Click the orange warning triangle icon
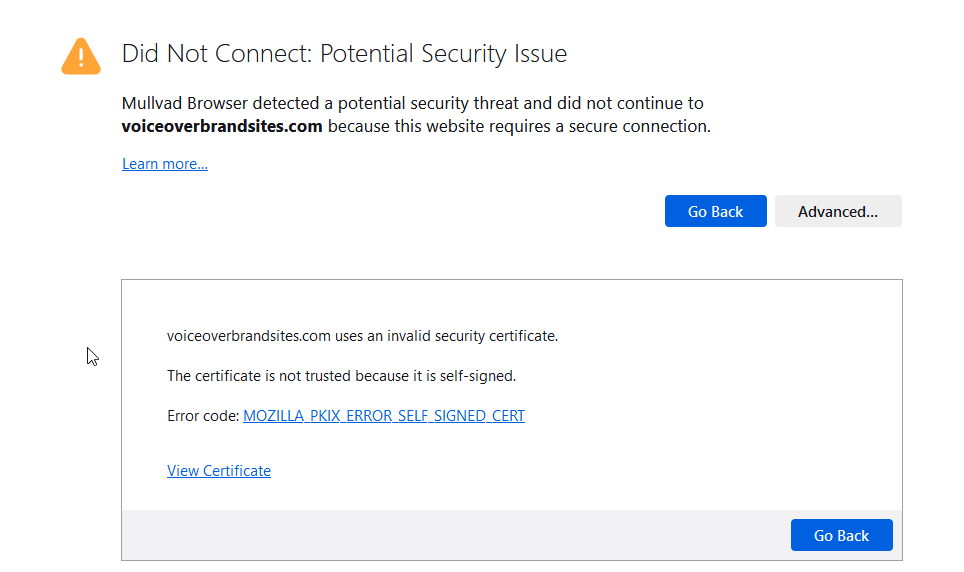Image resolution: width=964 pixels, height=572 pixels. click(x=81, y=56)
